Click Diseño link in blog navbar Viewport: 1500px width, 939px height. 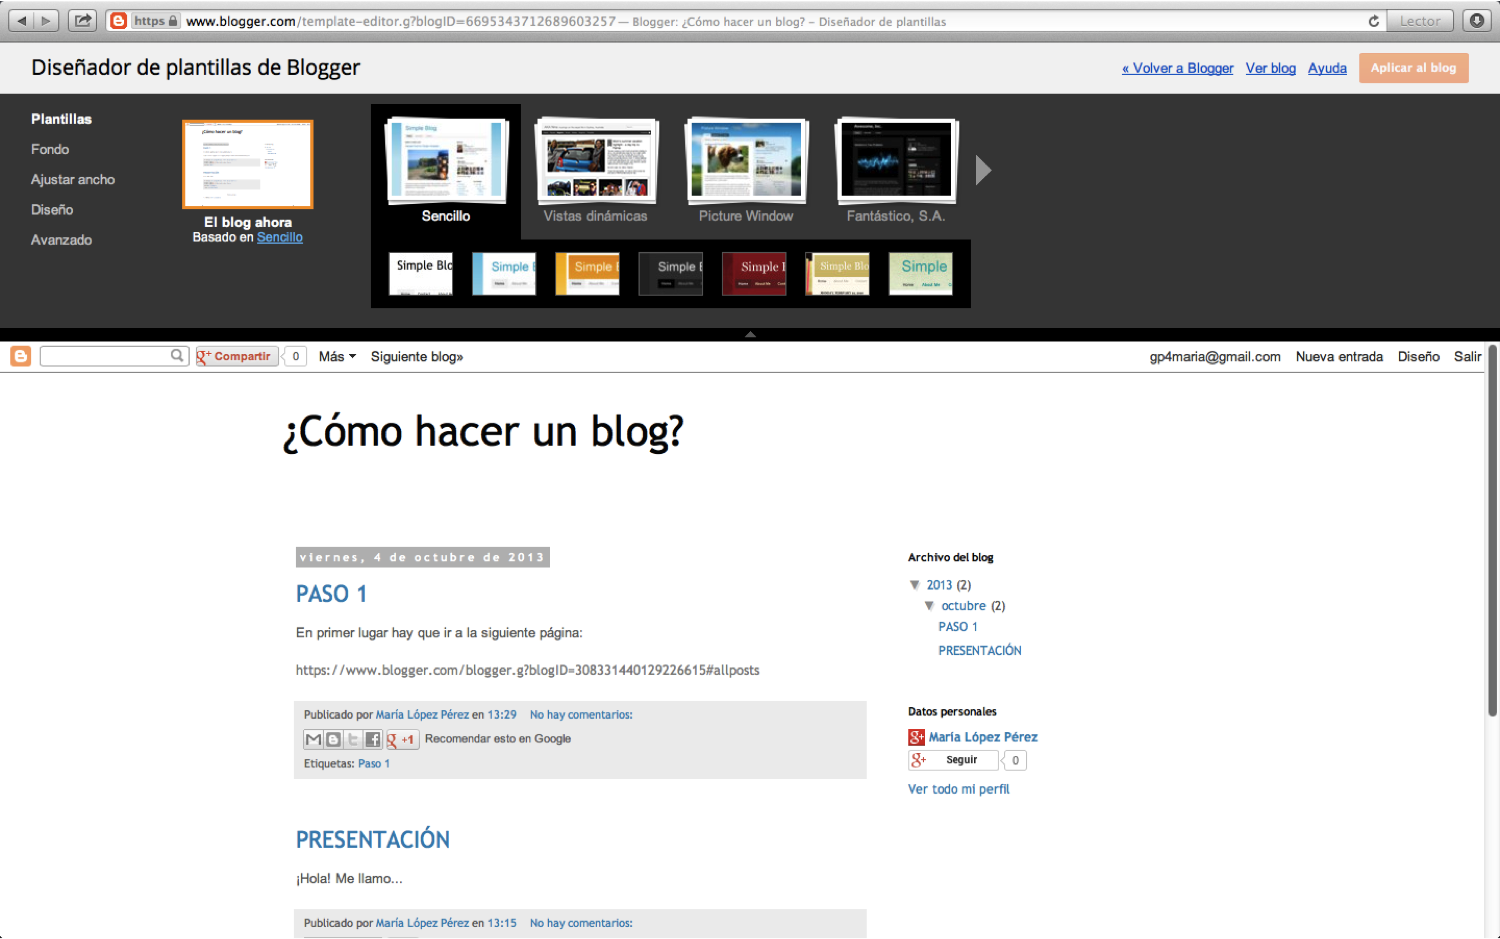click(1418, 356)
